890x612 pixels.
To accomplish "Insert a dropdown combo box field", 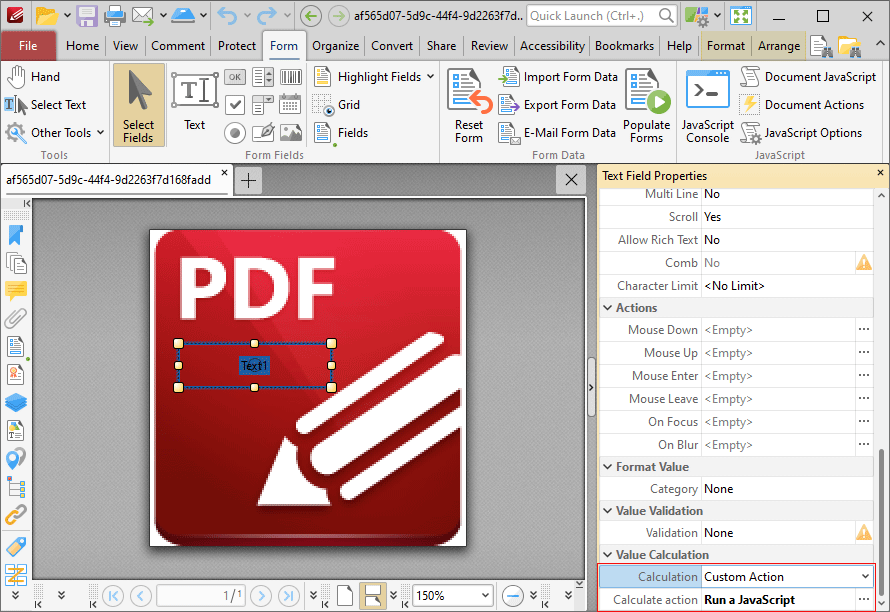I will click(262, 104).
